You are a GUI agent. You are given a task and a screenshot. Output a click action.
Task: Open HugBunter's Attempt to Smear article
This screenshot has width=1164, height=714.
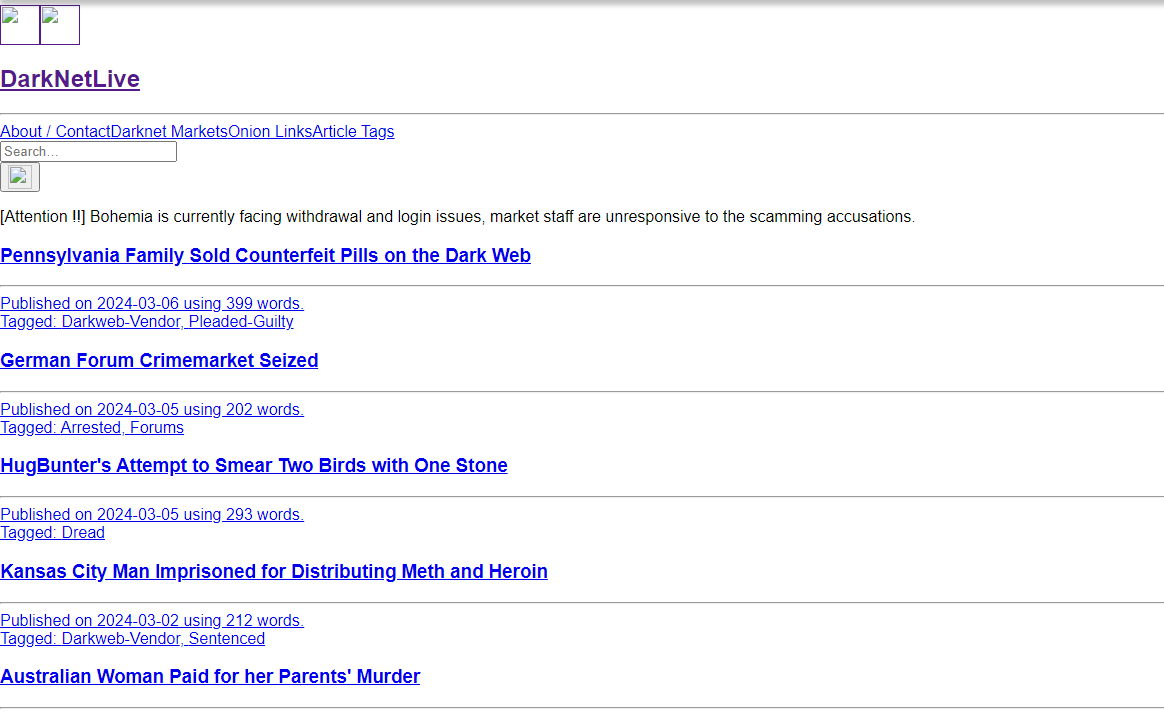click(x=254, y=465)
